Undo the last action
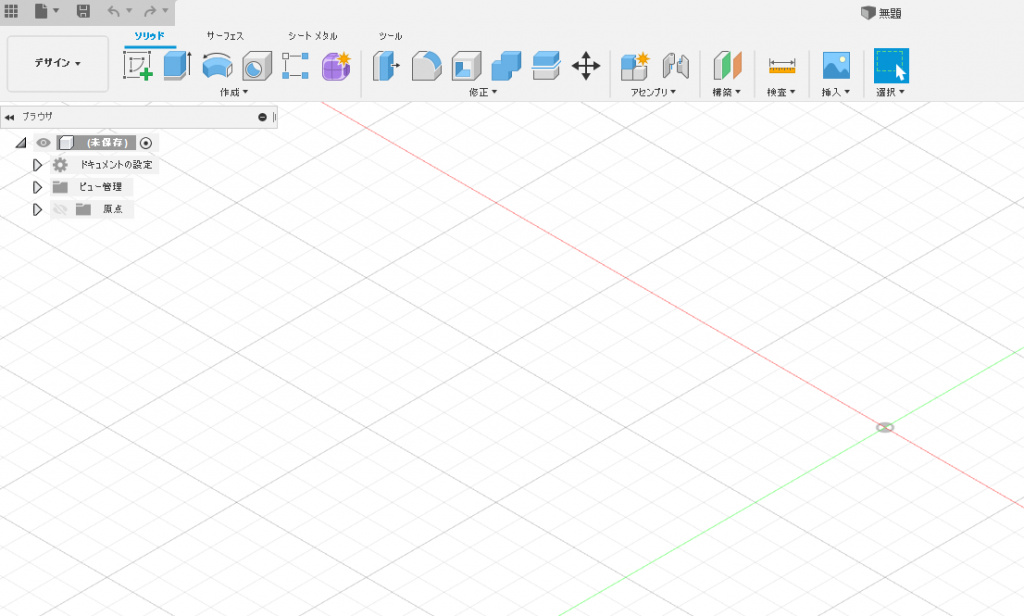 (x=114, y=11)
